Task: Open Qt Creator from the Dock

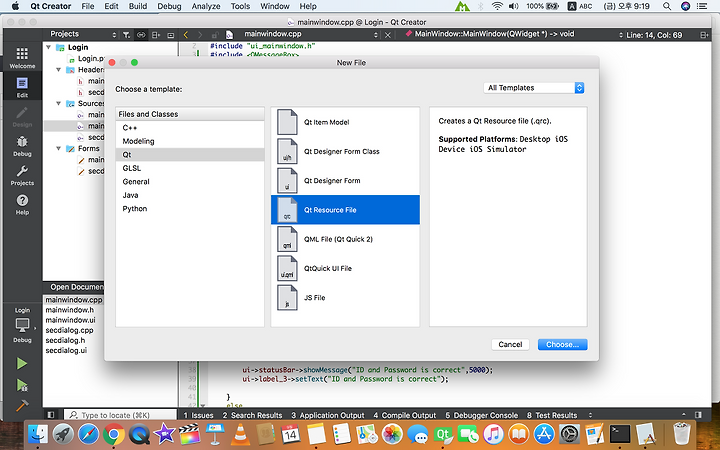Action: [x=442, y=434]
